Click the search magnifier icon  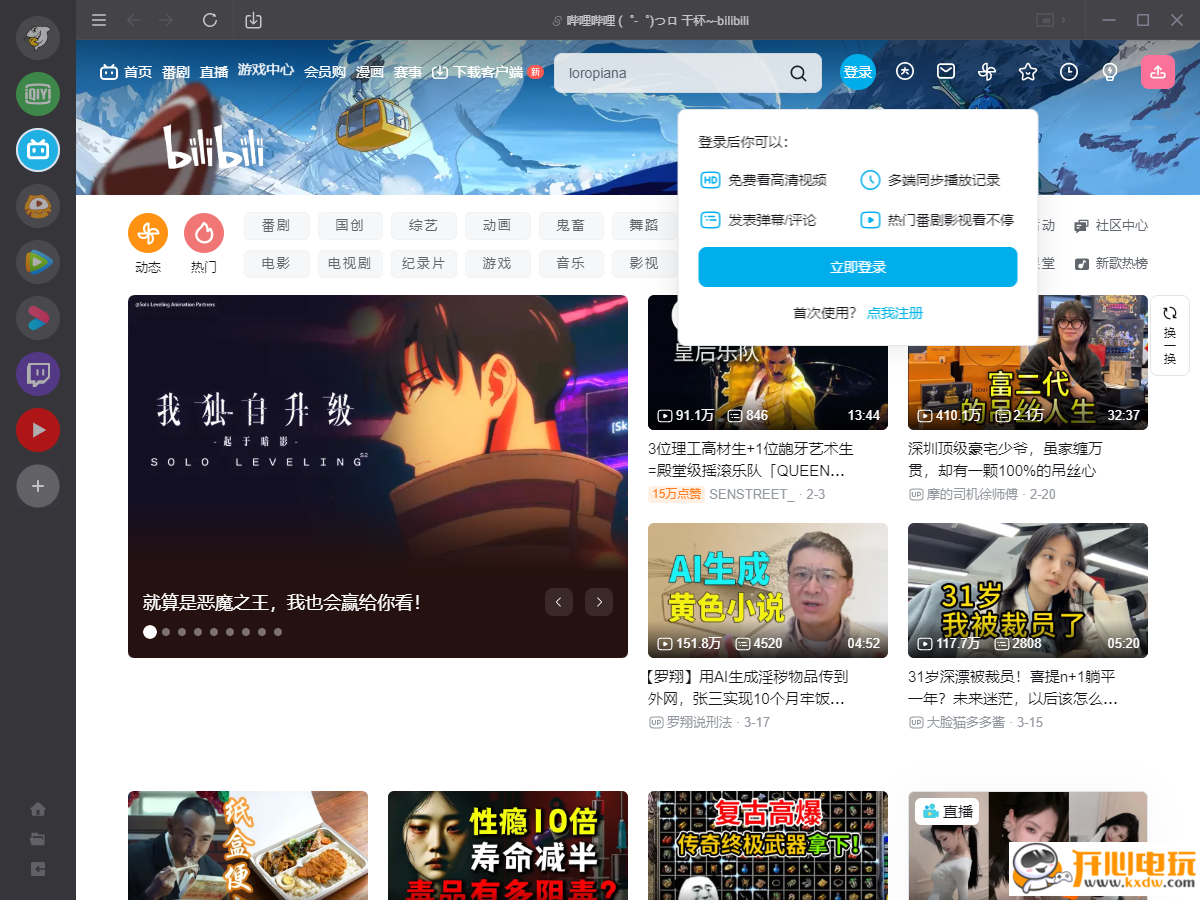[797, 72]
